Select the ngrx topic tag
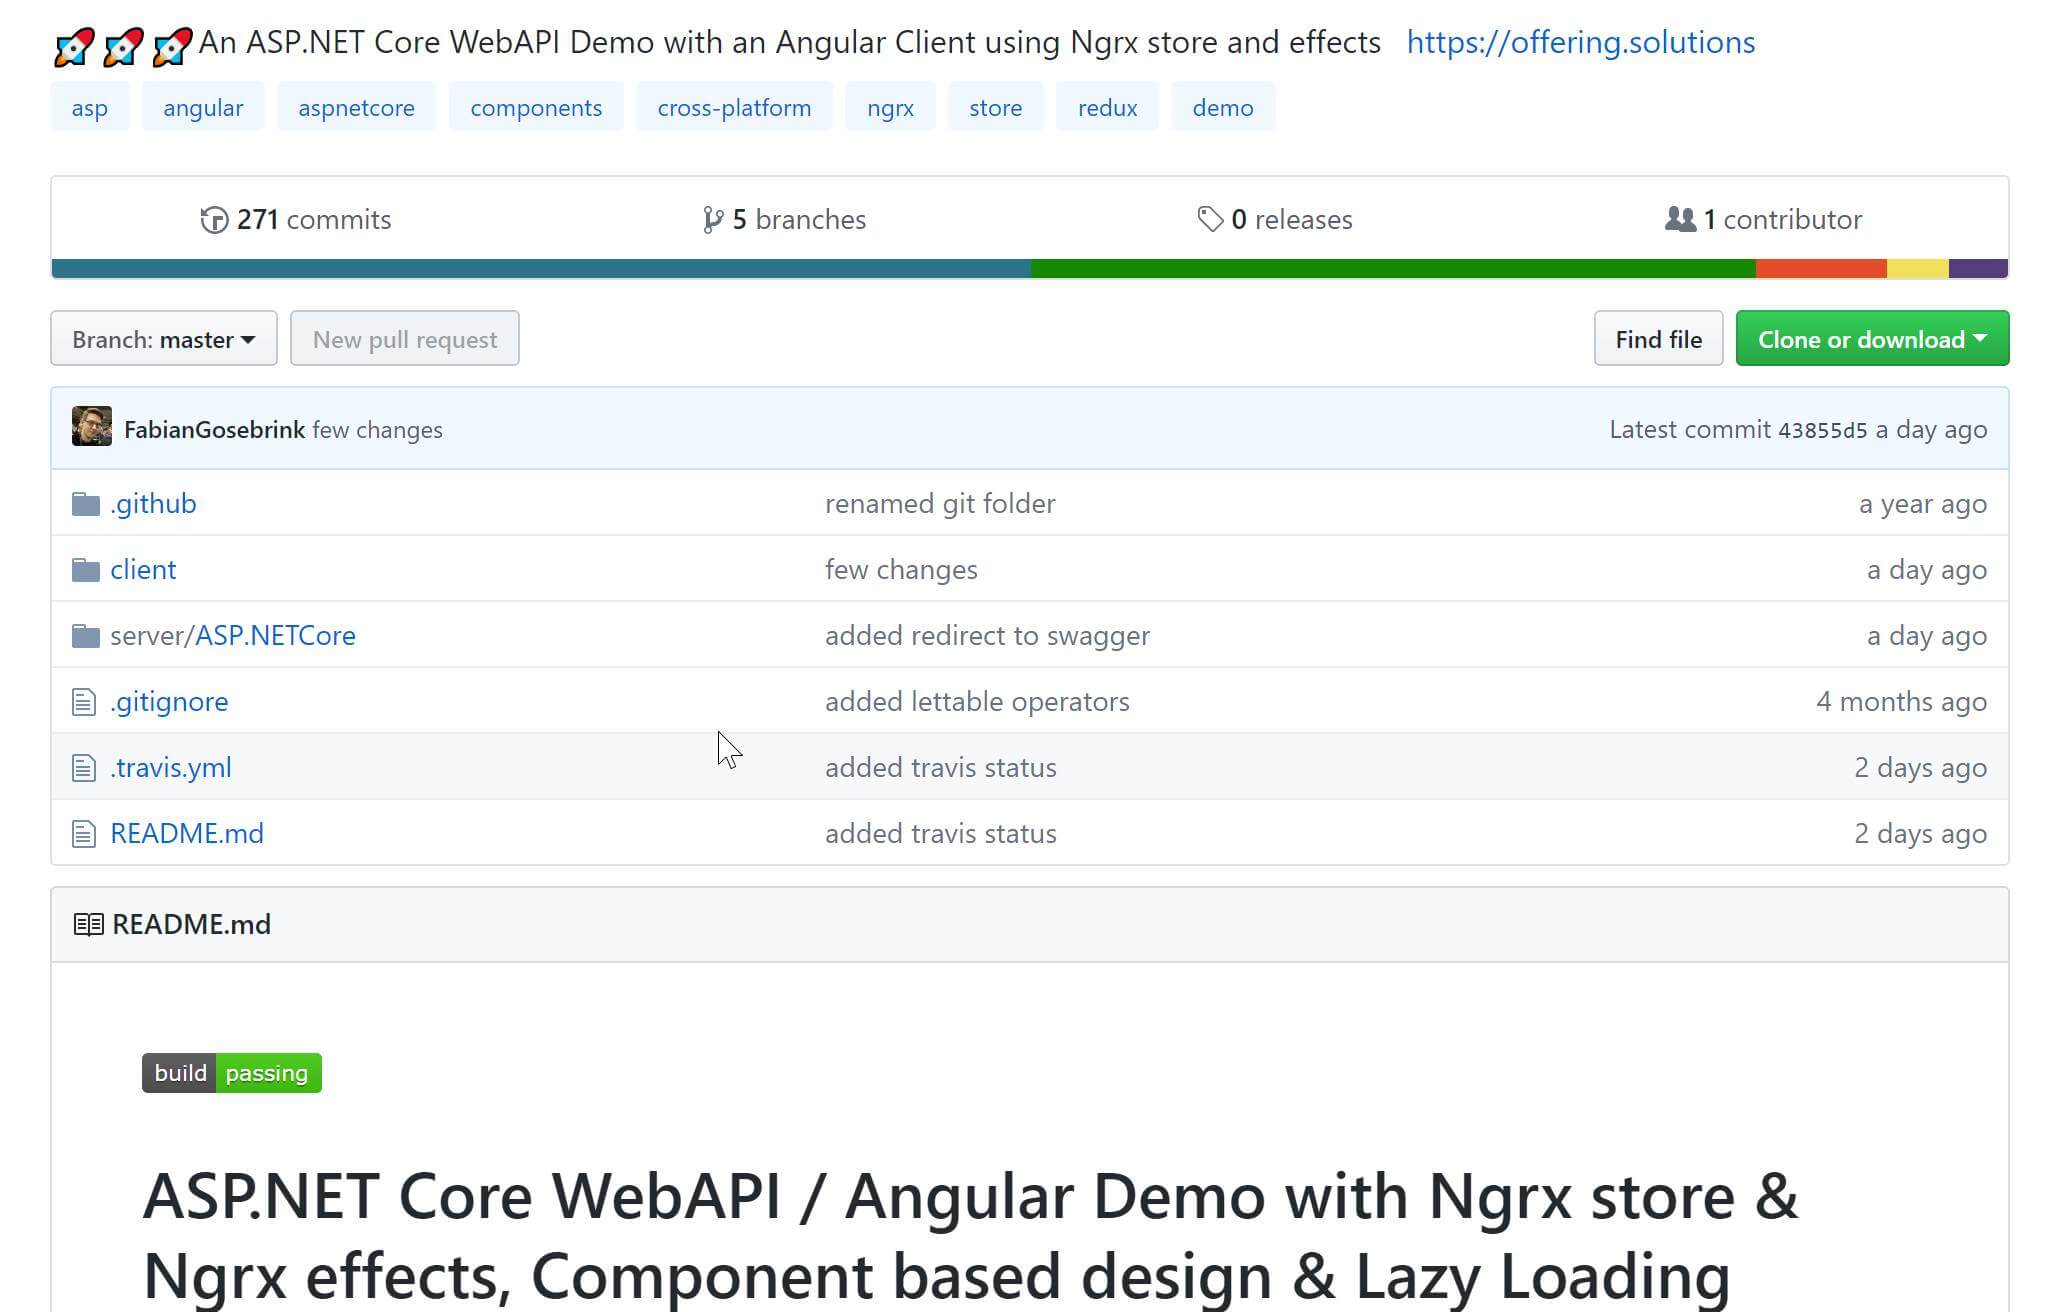 click(890, 108)
